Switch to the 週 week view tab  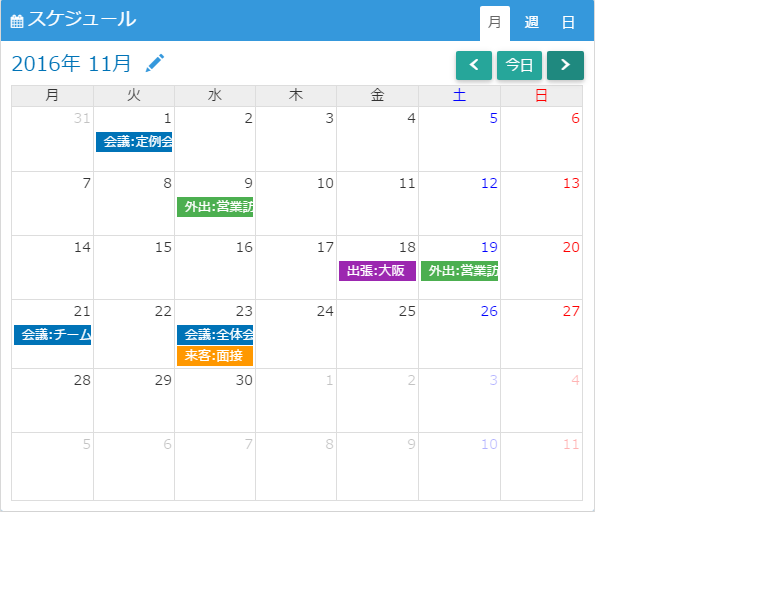coord(531,23)
